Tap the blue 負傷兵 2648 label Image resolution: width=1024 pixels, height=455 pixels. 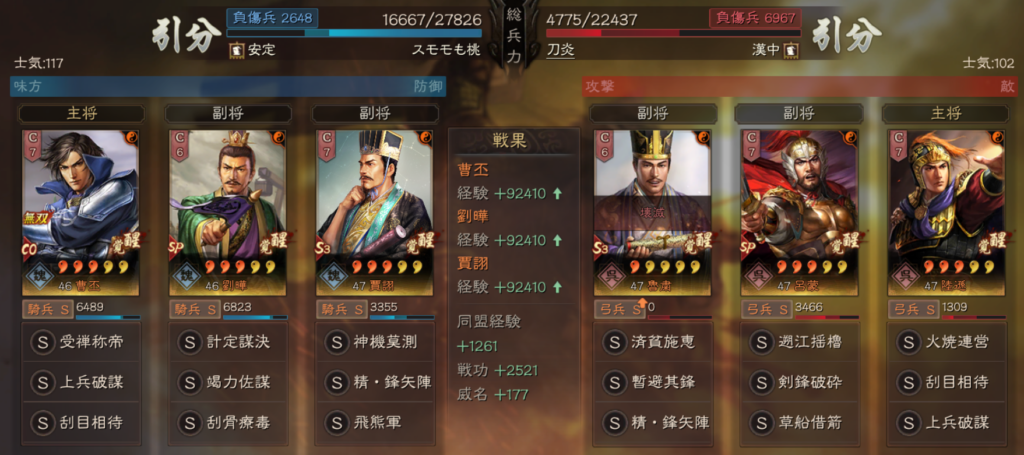tap(272, 18)
